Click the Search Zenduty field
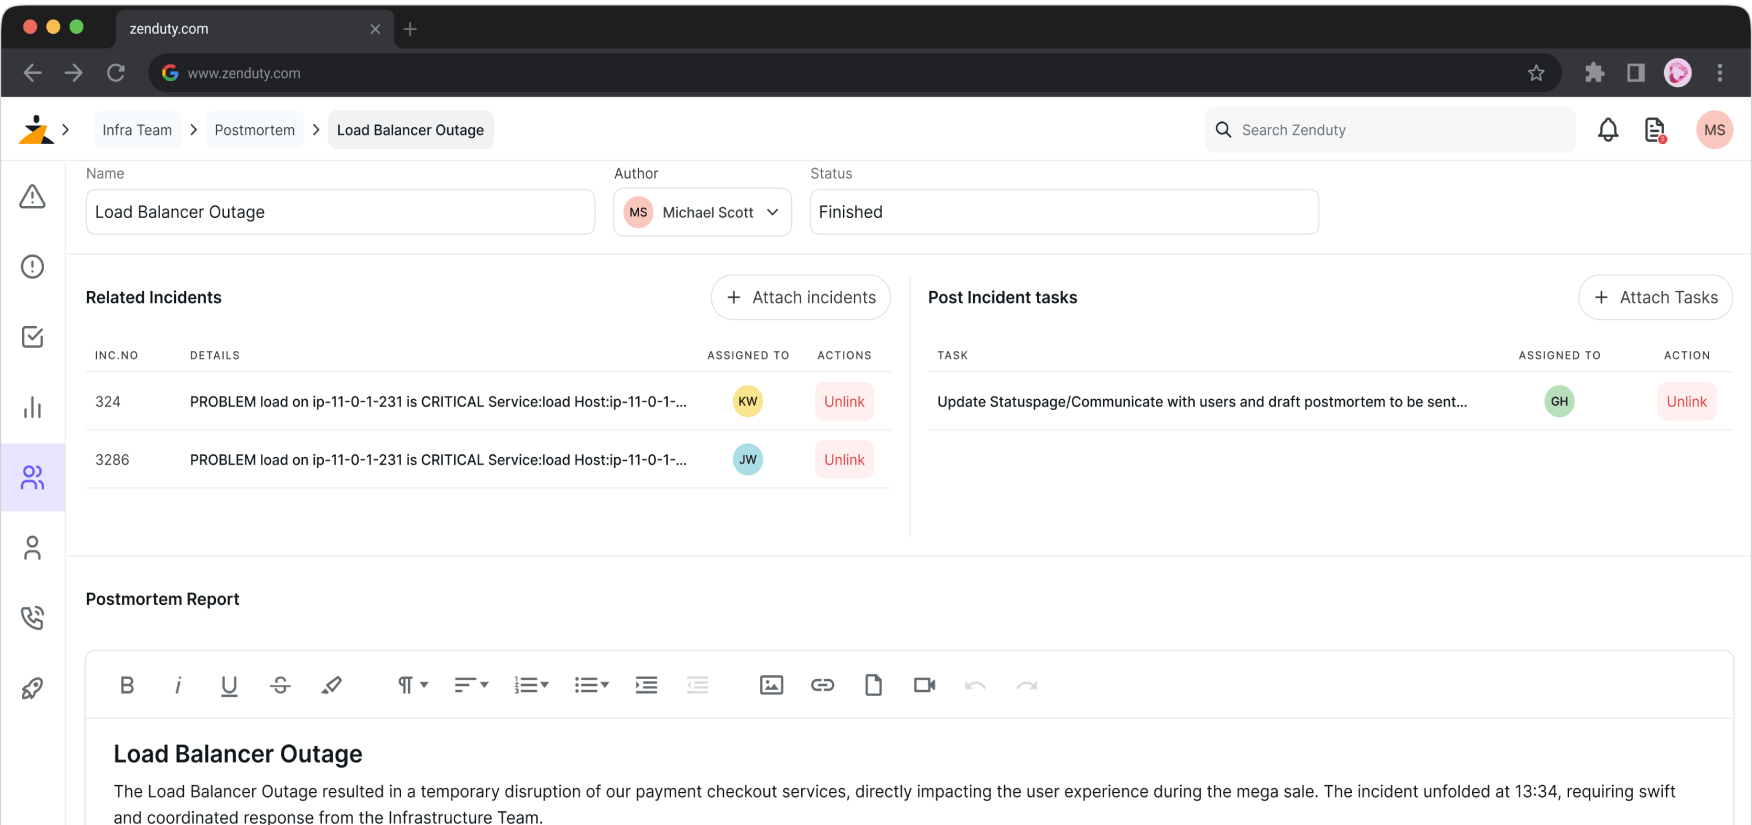This screenshot has width=1752, height=825. pos(1390,130)
